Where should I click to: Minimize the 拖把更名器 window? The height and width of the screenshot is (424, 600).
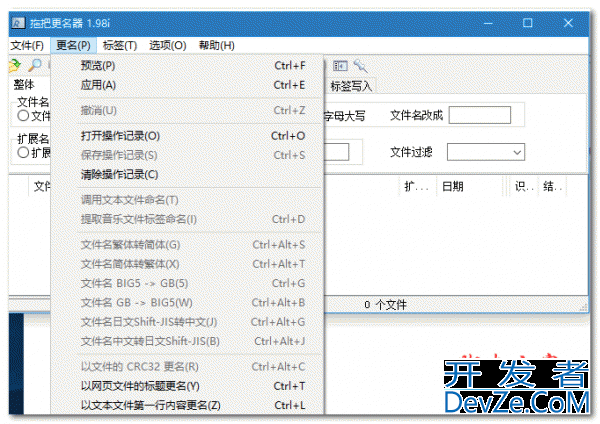coord(488,23)
